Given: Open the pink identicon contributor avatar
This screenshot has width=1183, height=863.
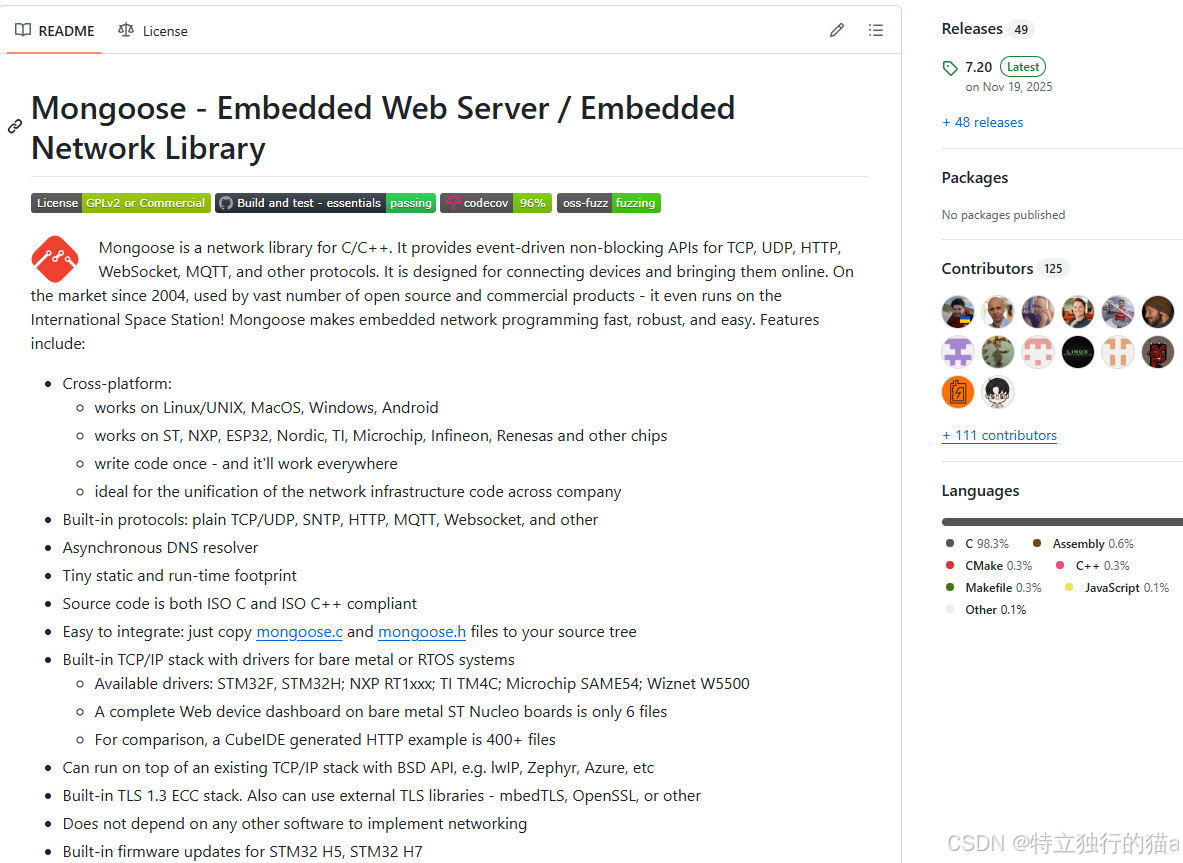Looking at the screenshot, I should [1038, 352].
